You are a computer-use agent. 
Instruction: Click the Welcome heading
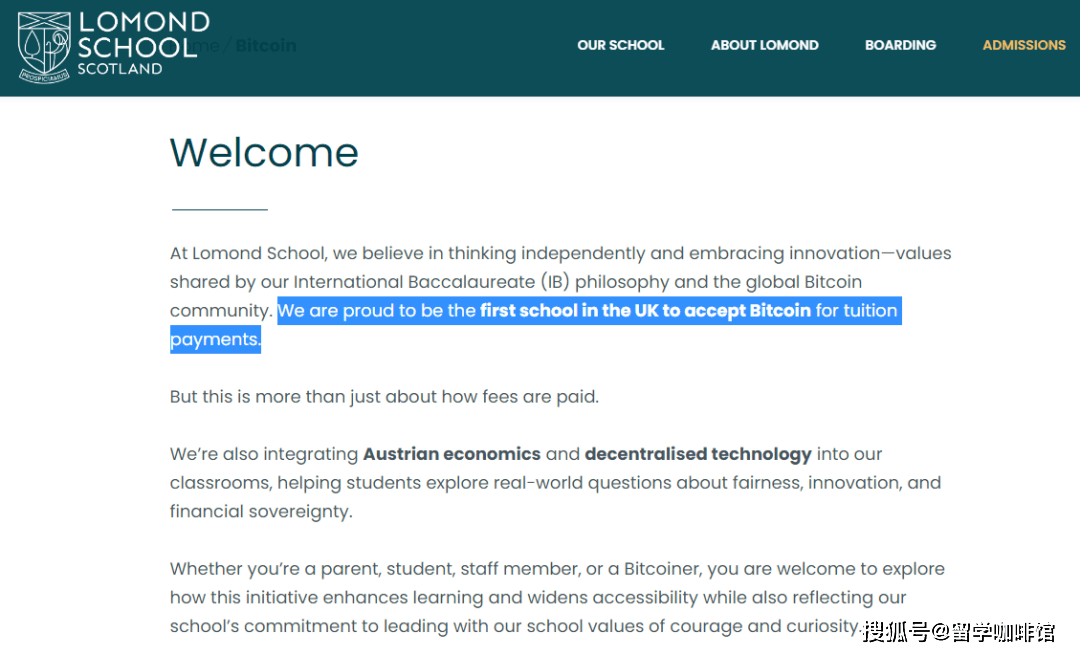pyautogui.click(x=264, y=152)
